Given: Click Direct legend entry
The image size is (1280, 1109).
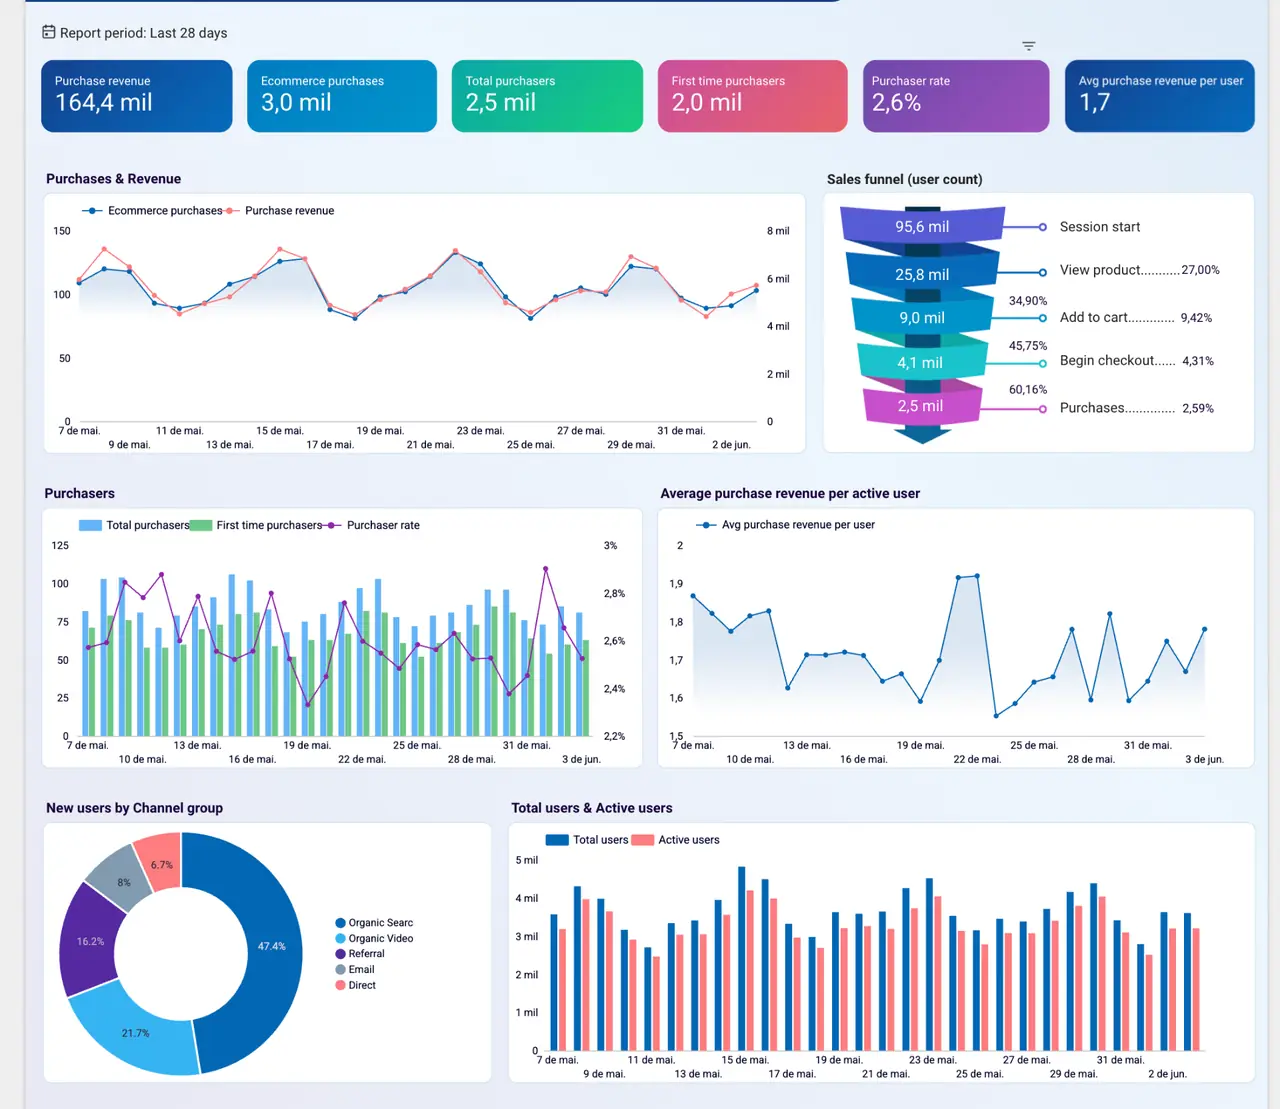Looking at the screenshot, I should tap(356, 986).
